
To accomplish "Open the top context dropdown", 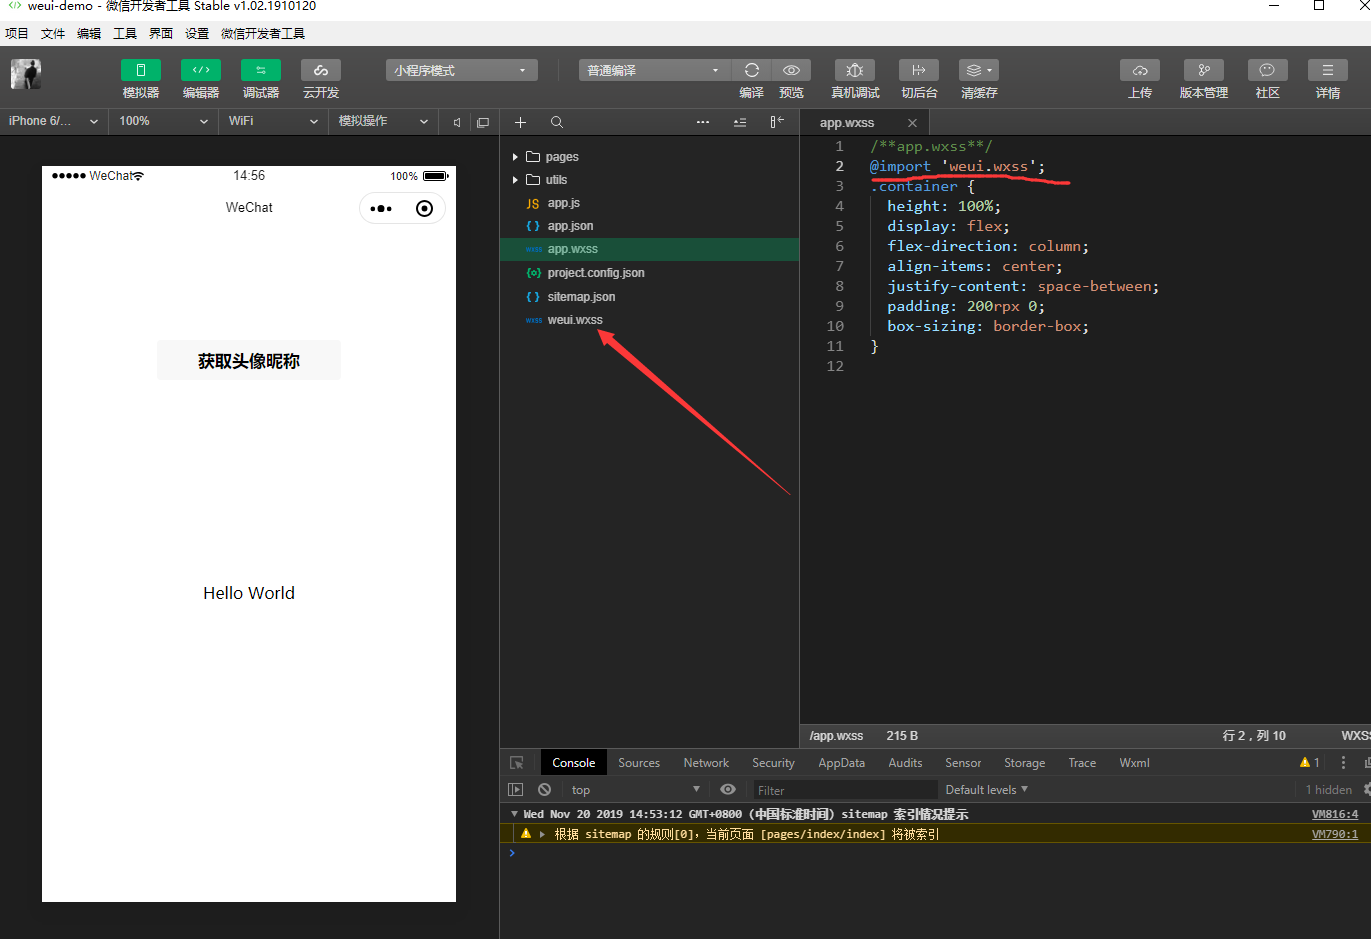I will [x=635, y=790].
